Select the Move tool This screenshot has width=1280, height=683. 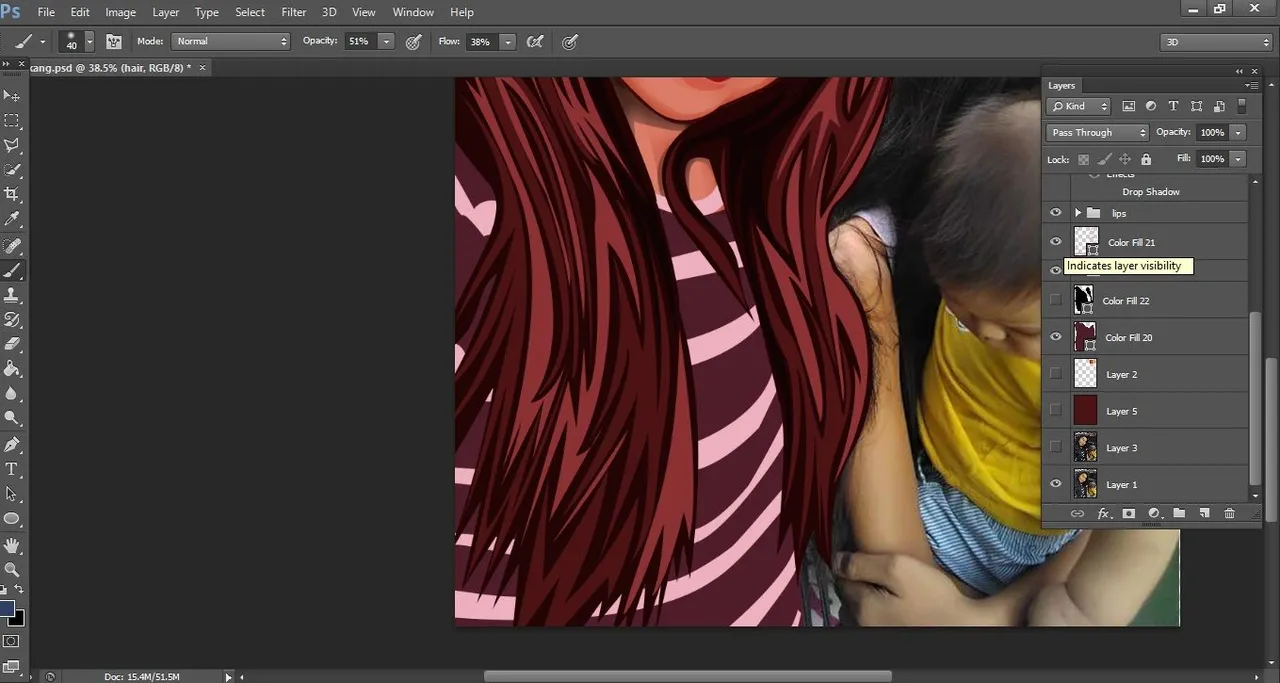(12, 96)
